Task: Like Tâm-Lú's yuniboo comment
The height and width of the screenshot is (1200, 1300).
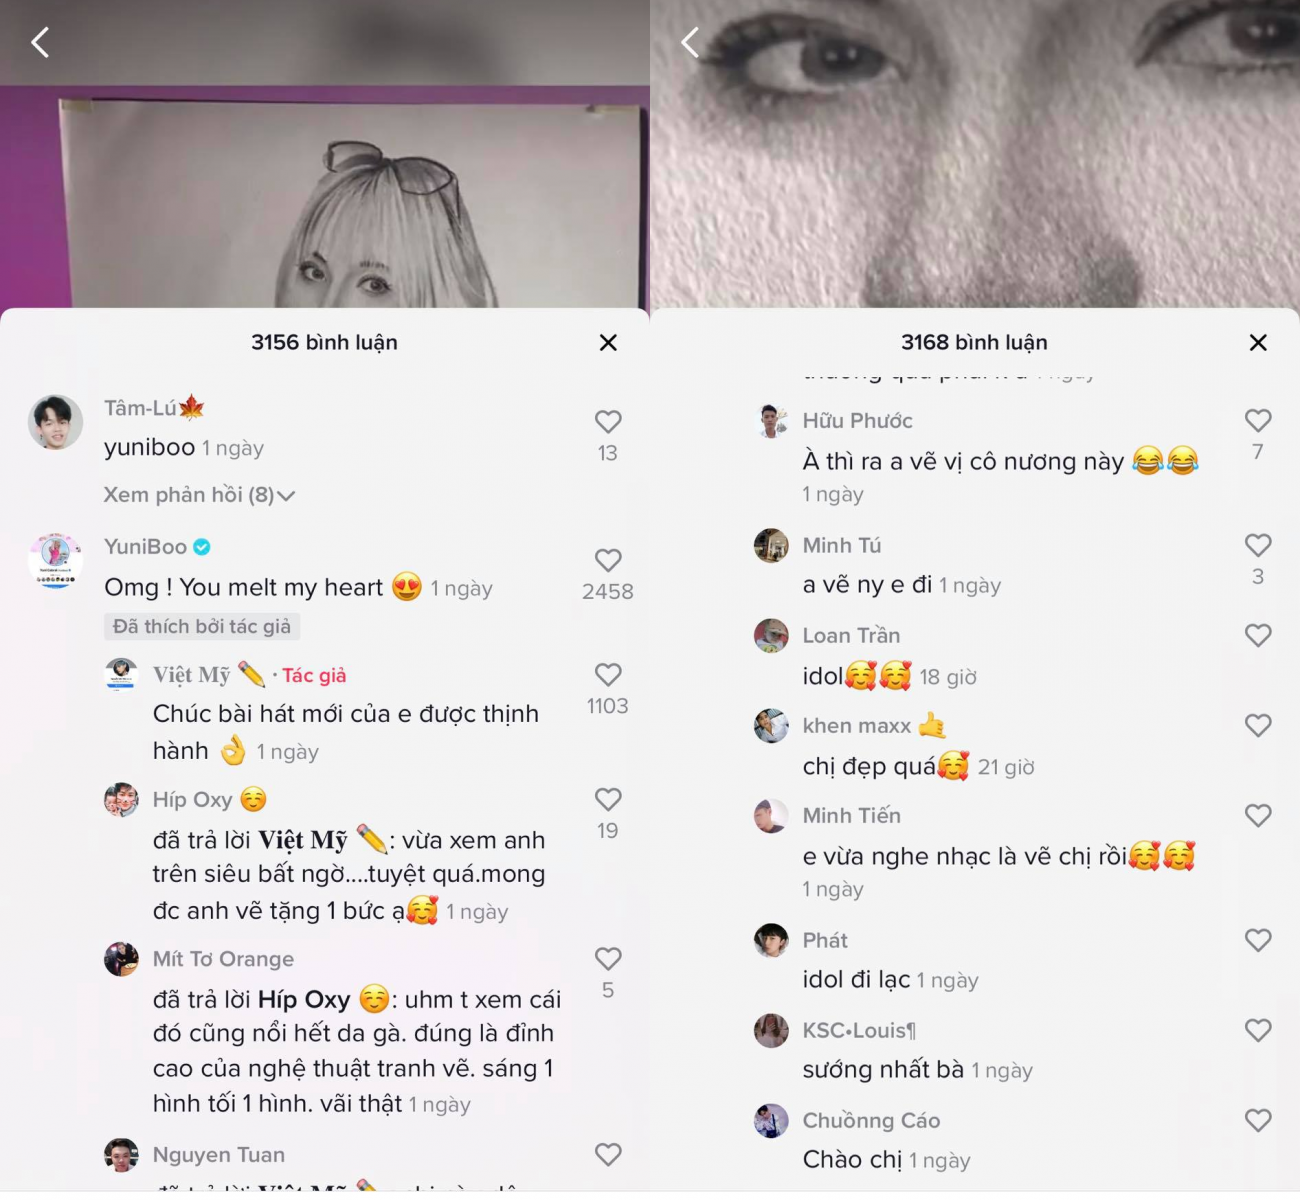Action: tap(608, 422)
